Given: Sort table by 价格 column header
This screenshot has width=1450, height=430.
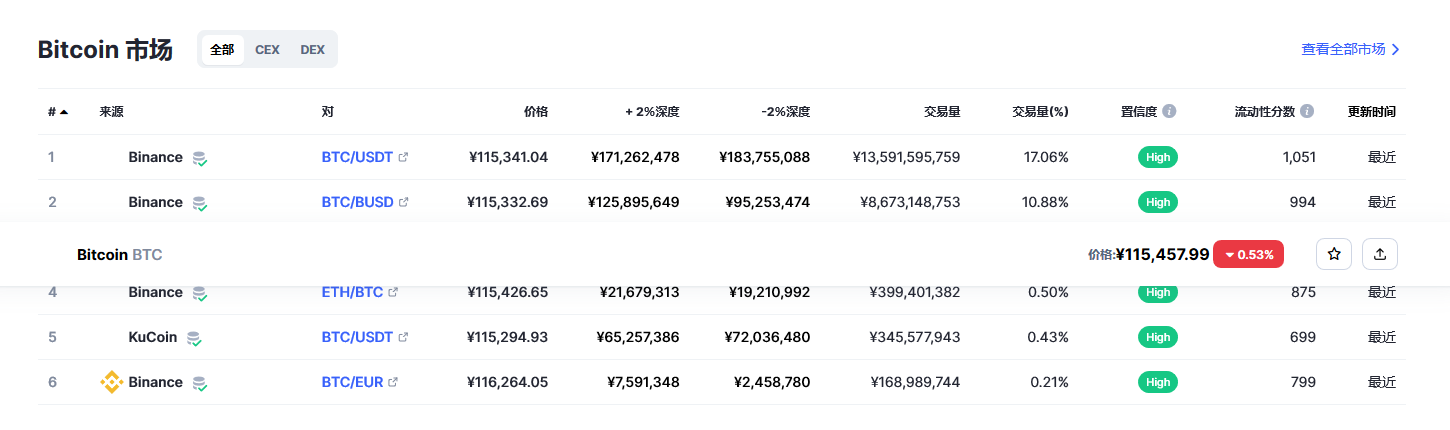Looking at the screenshot, I should pos(536,111).
